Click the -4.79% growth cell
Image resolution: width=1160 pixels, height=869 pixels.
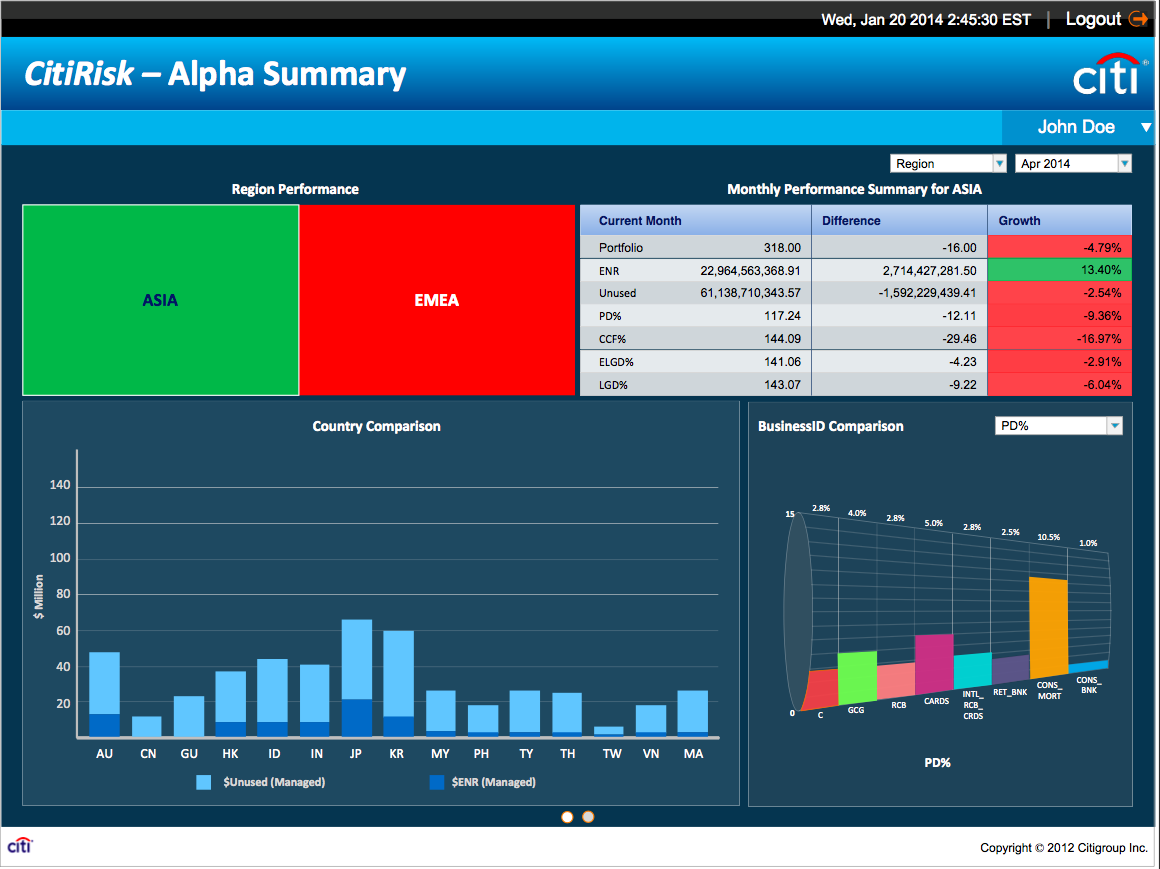click(1059, 247)
